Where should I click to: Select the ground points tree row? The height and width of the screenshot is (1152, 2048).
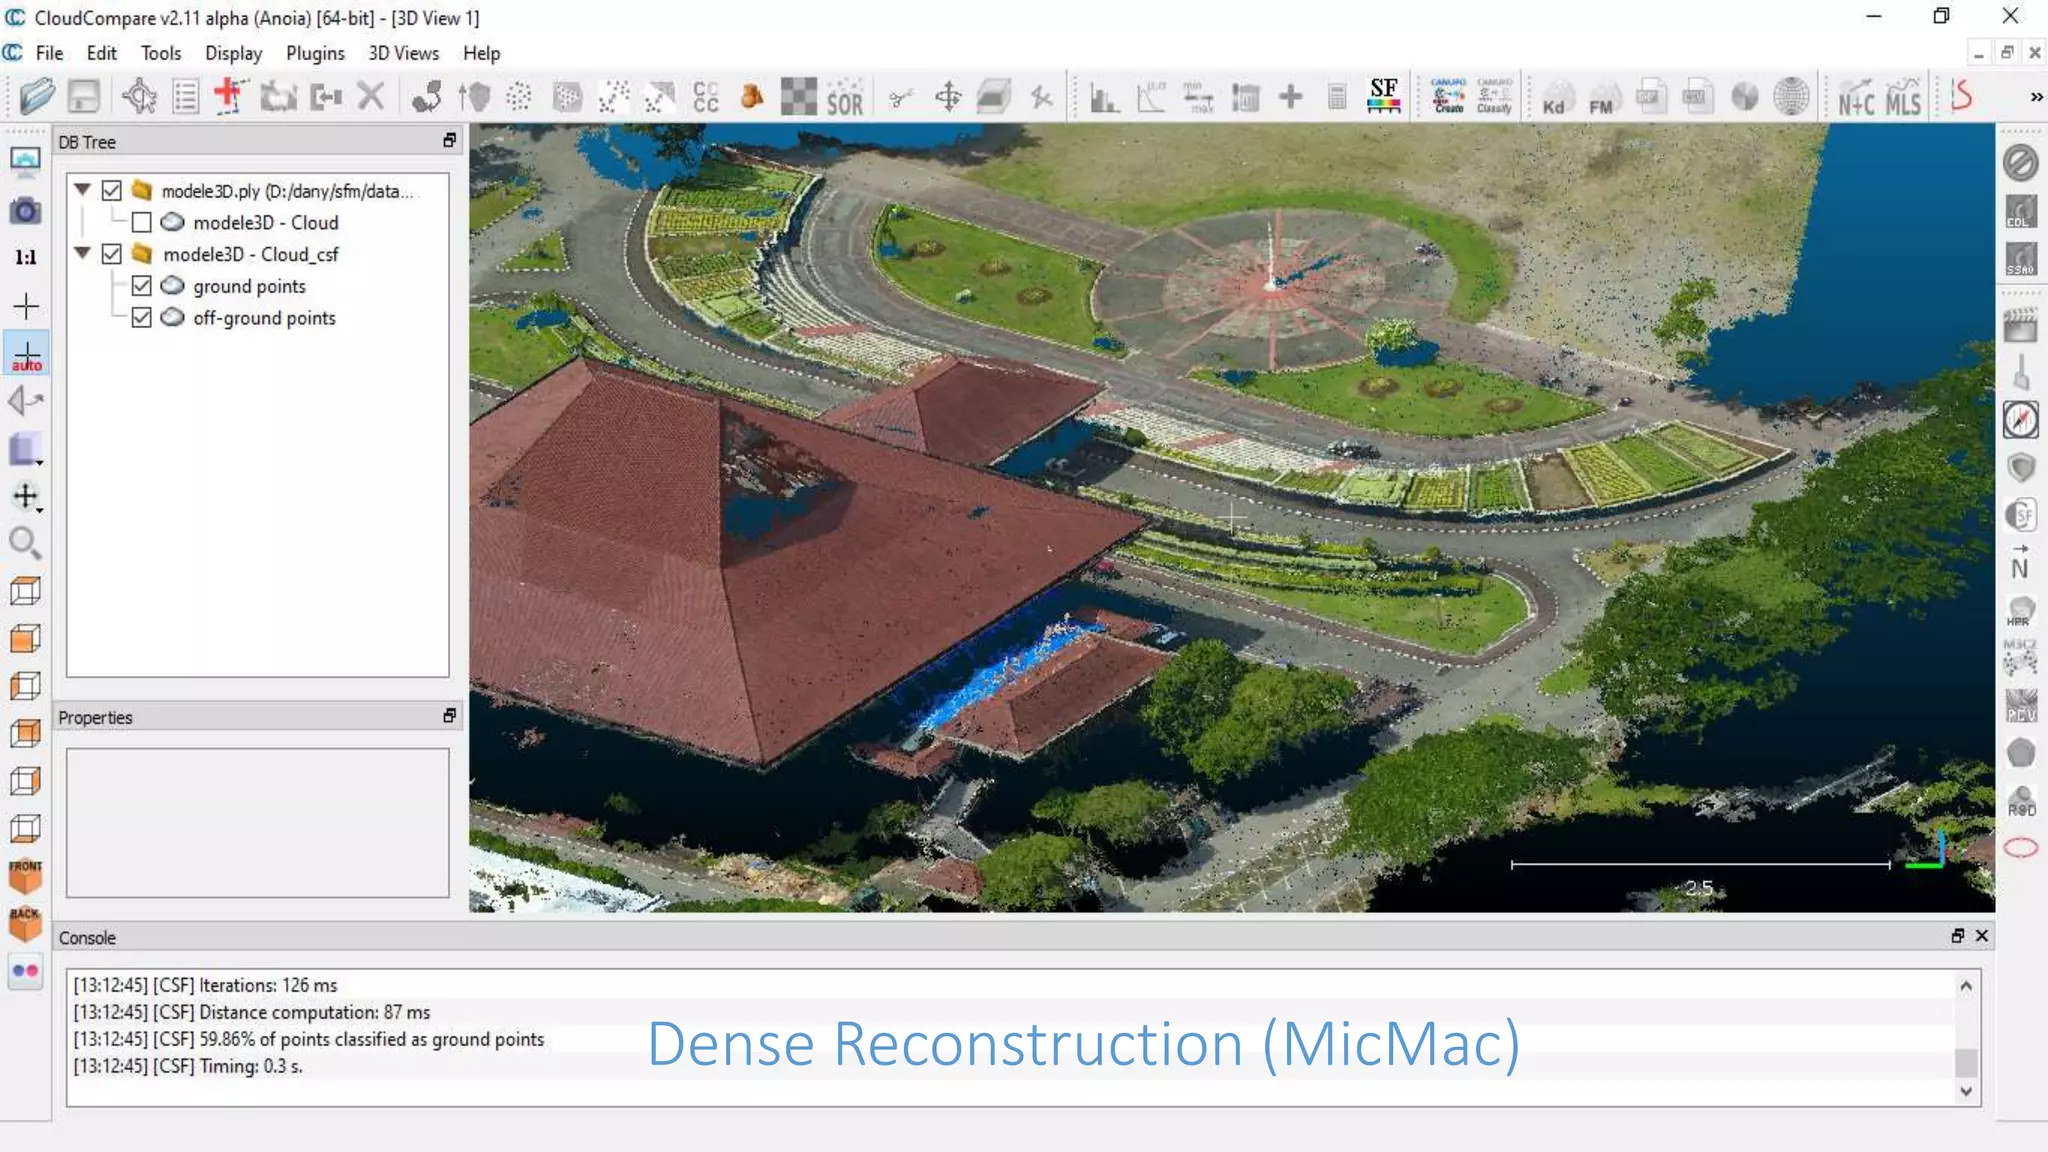[249, 286]
